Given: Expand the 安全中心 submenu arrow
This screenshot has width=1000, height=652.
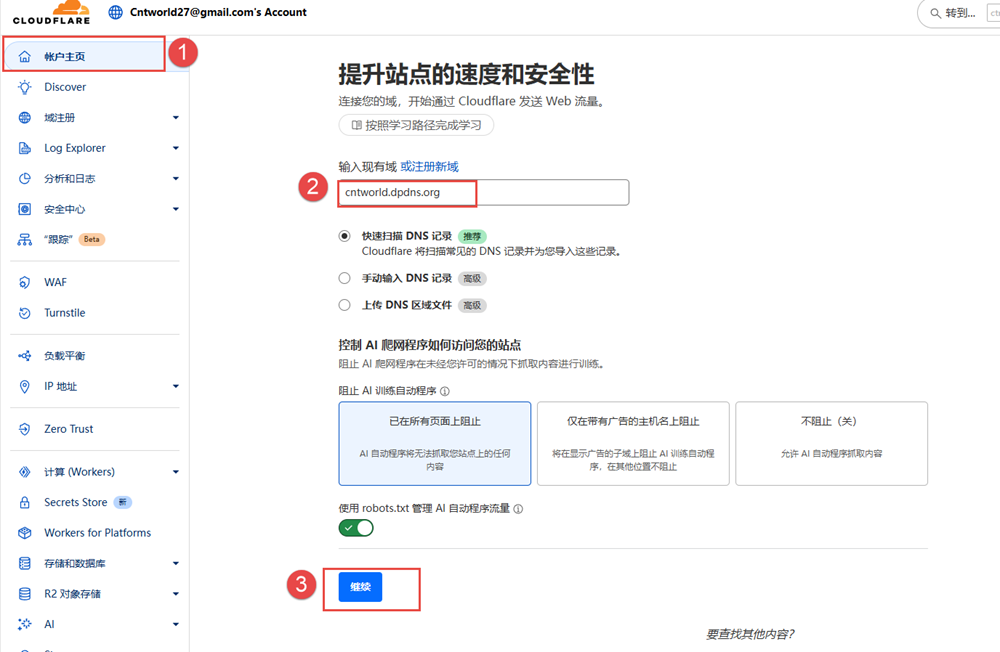Looking at the screenshot, I should tap(175, 209).
